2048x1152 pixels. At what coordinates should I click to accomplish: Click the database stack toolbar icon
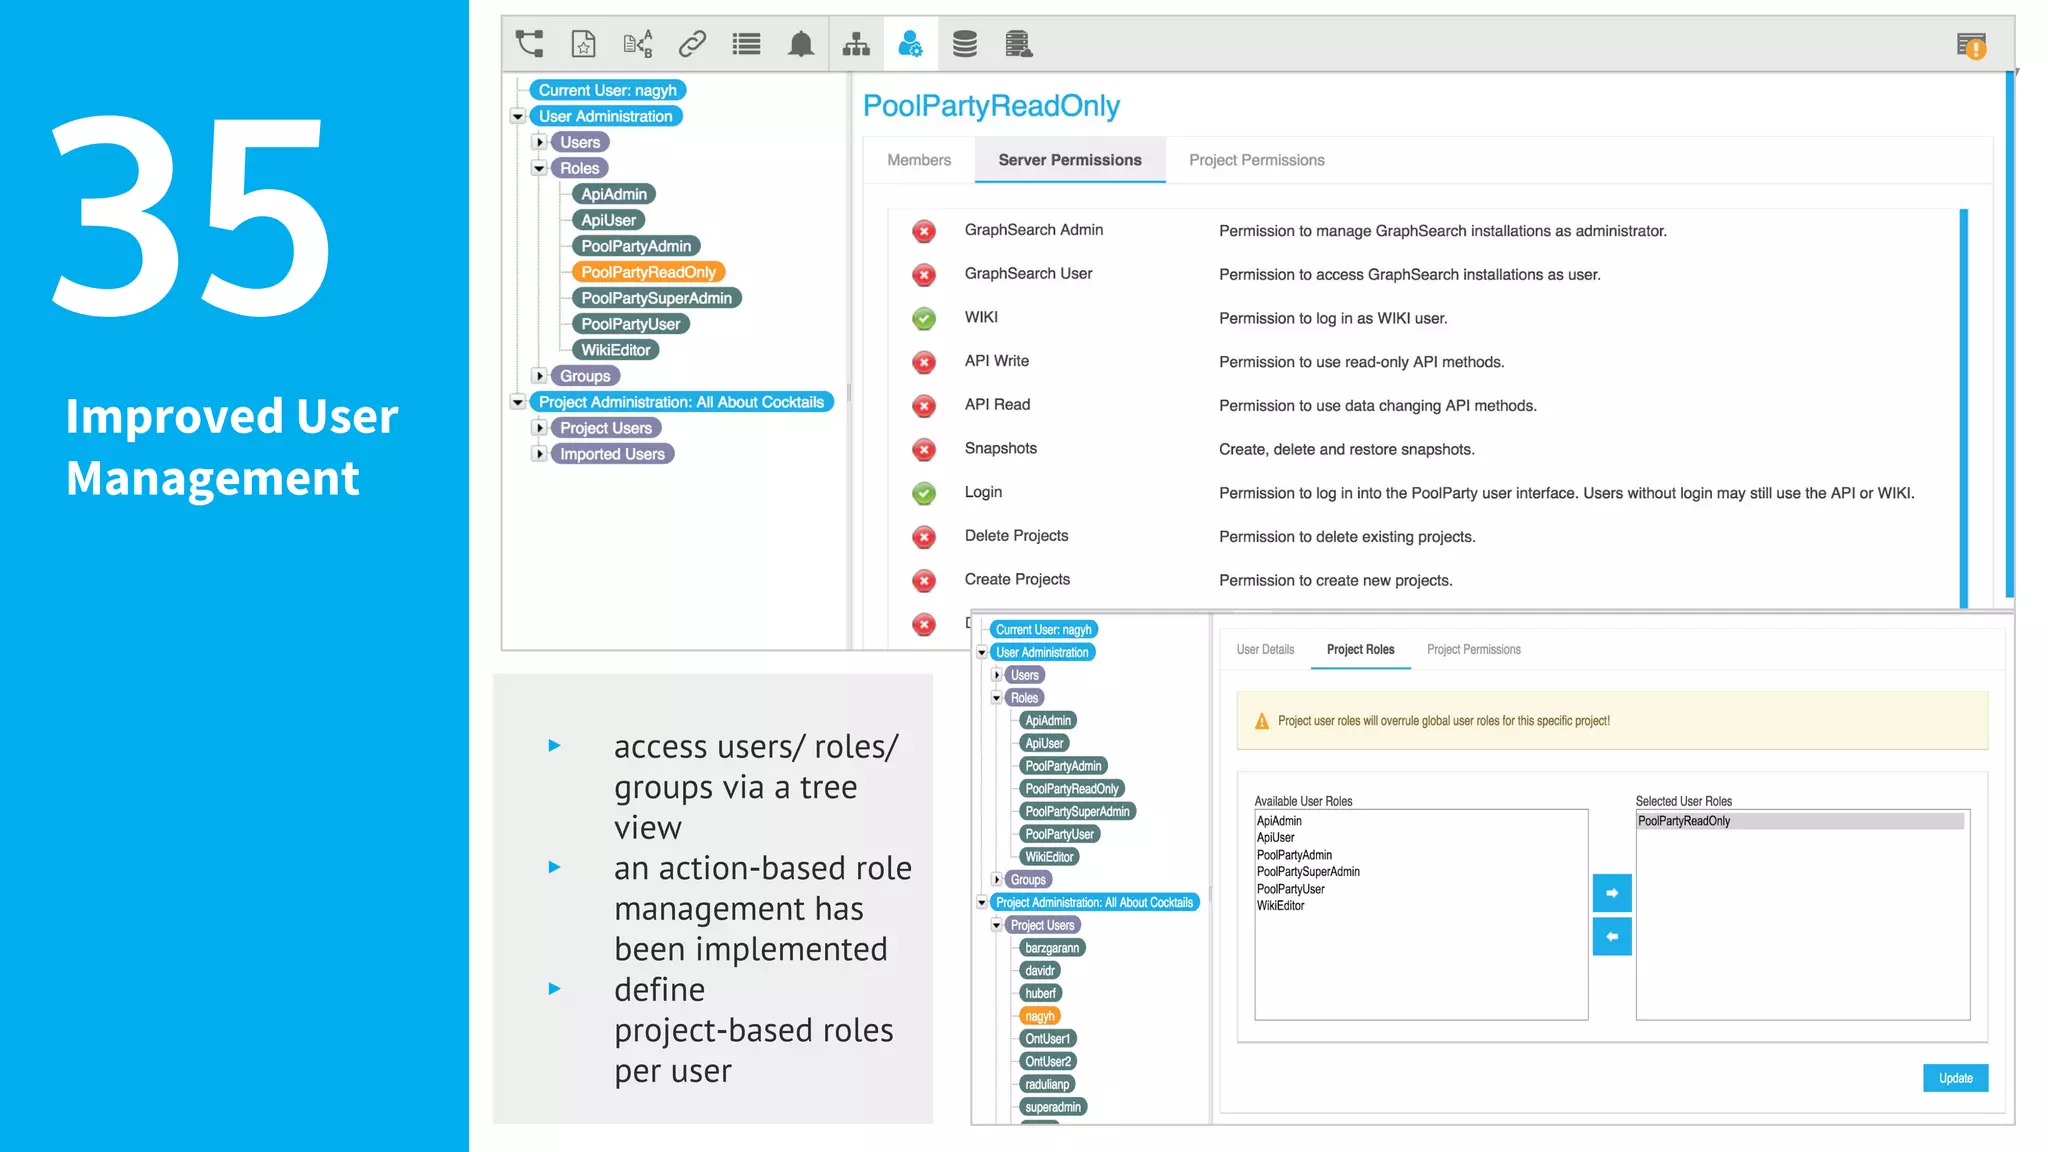pos(964,43)
